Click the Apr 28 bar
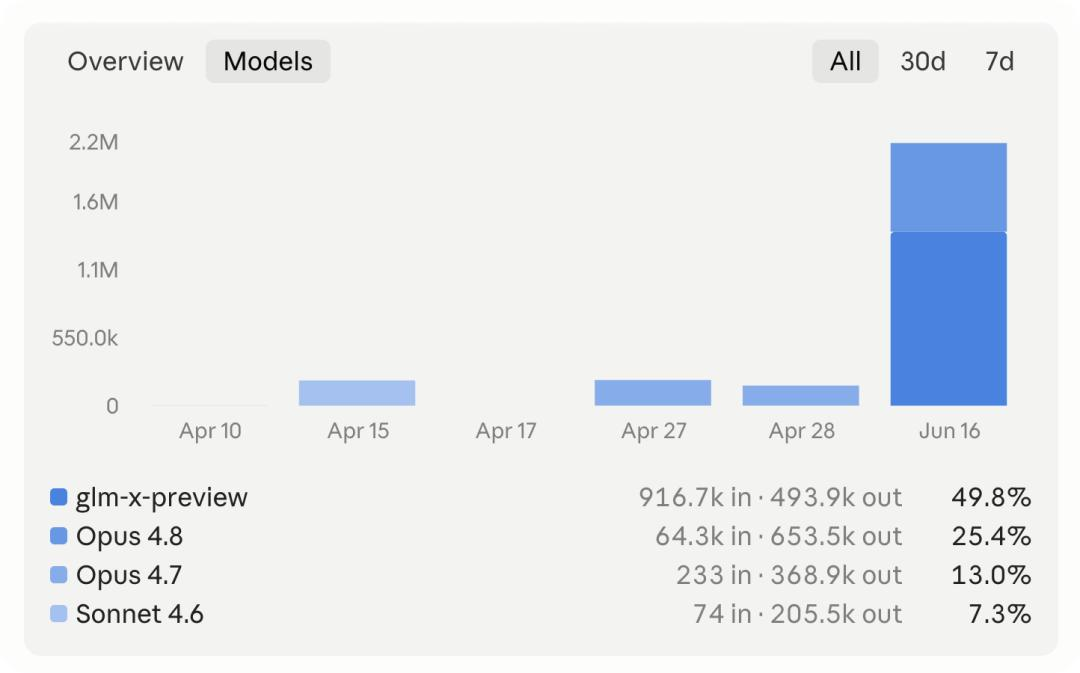 pyautogui.click(x=800, y=395)
